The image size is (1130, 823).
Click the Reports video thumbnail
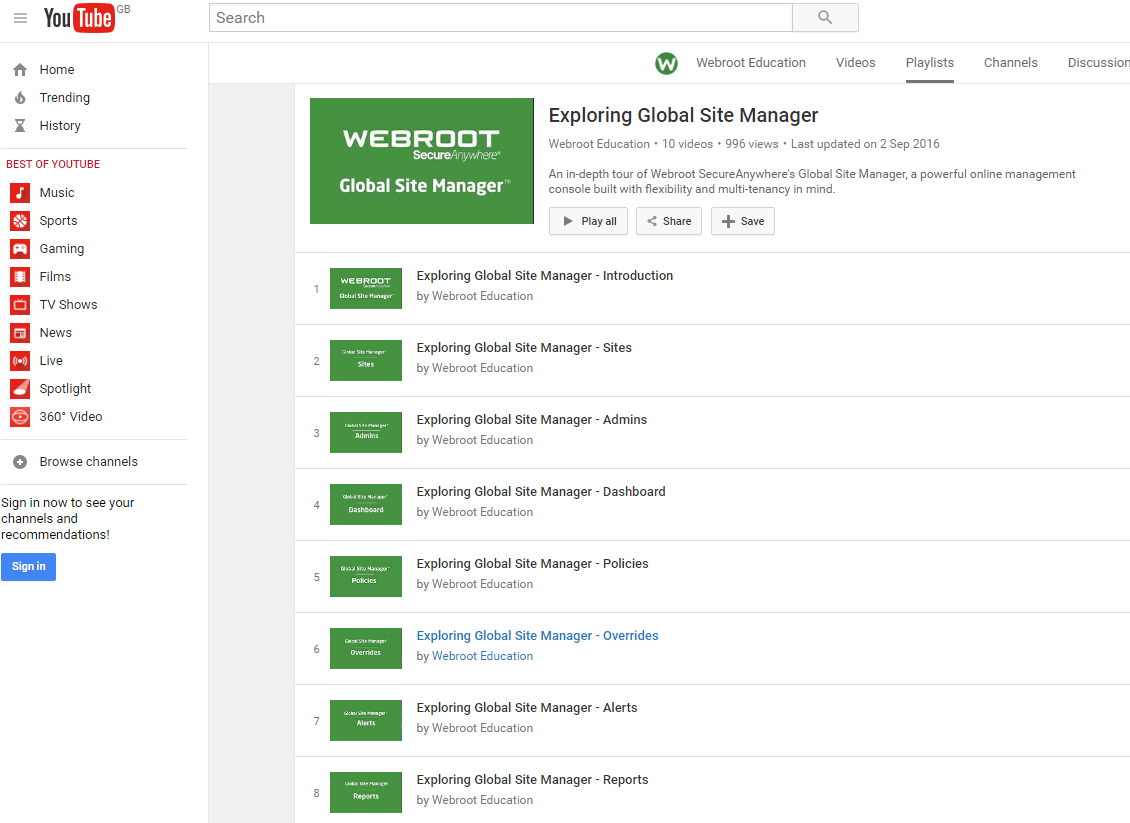coord(366,793)
